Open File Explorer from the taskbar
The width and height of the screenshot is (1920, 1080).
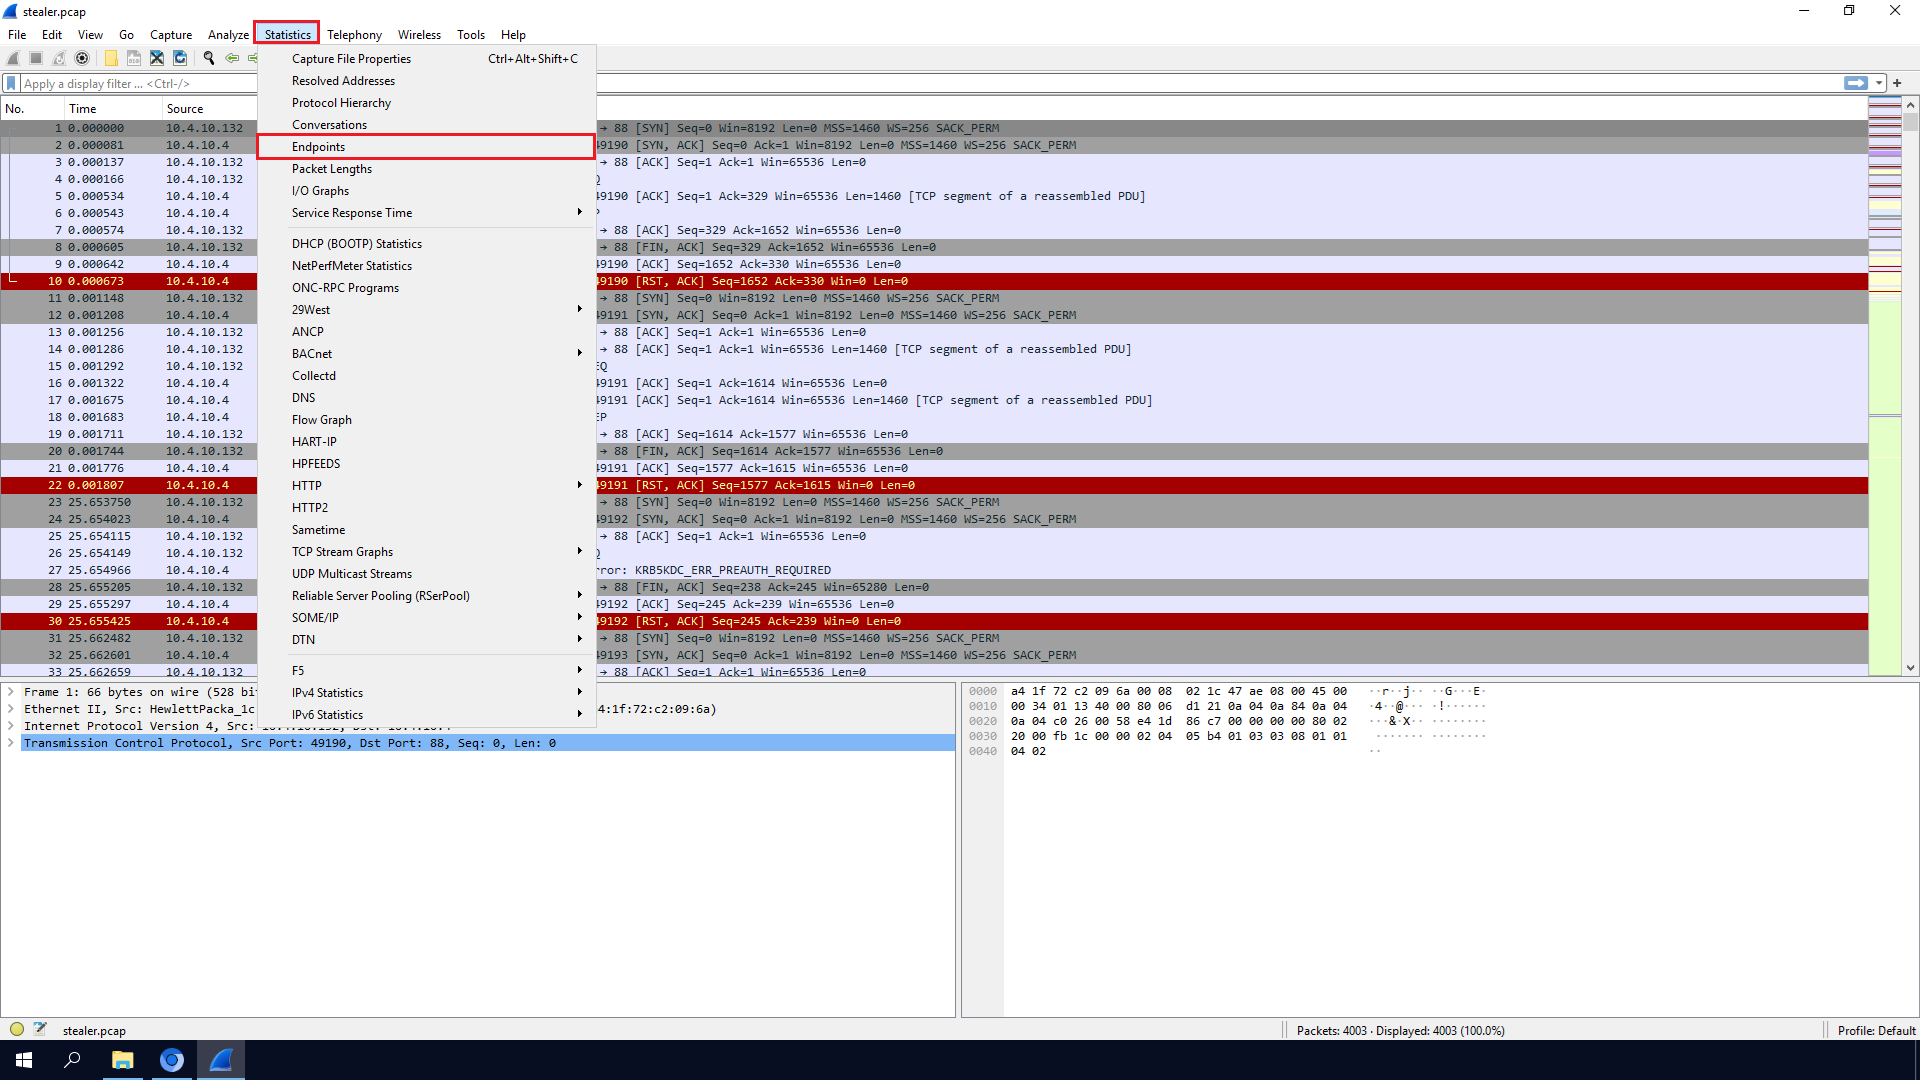tap(122, 1060)
